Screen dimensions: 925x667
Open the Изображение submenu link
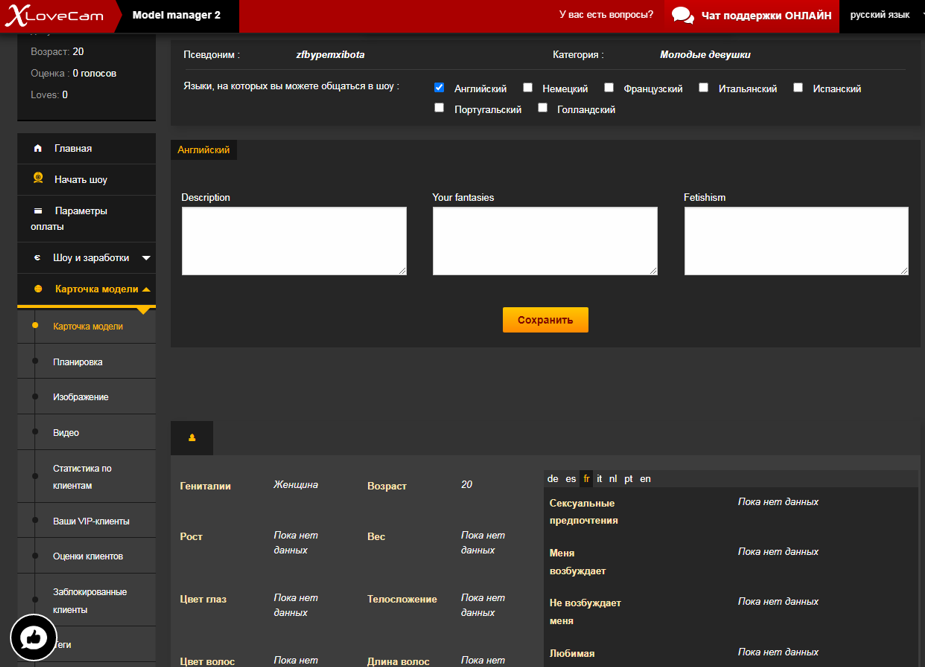[81, 397]
